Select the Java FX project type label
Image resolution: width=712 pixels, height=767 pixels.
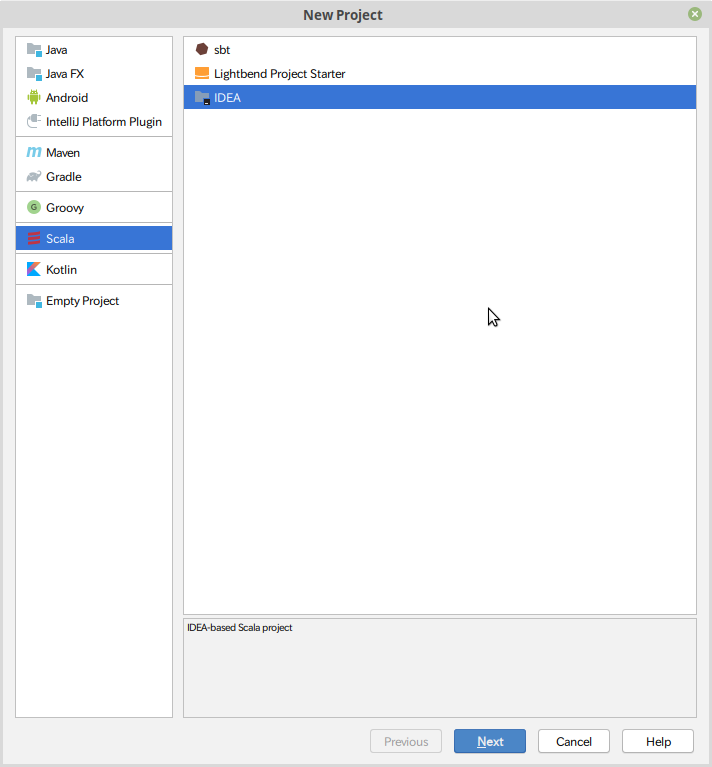[65, 74]
